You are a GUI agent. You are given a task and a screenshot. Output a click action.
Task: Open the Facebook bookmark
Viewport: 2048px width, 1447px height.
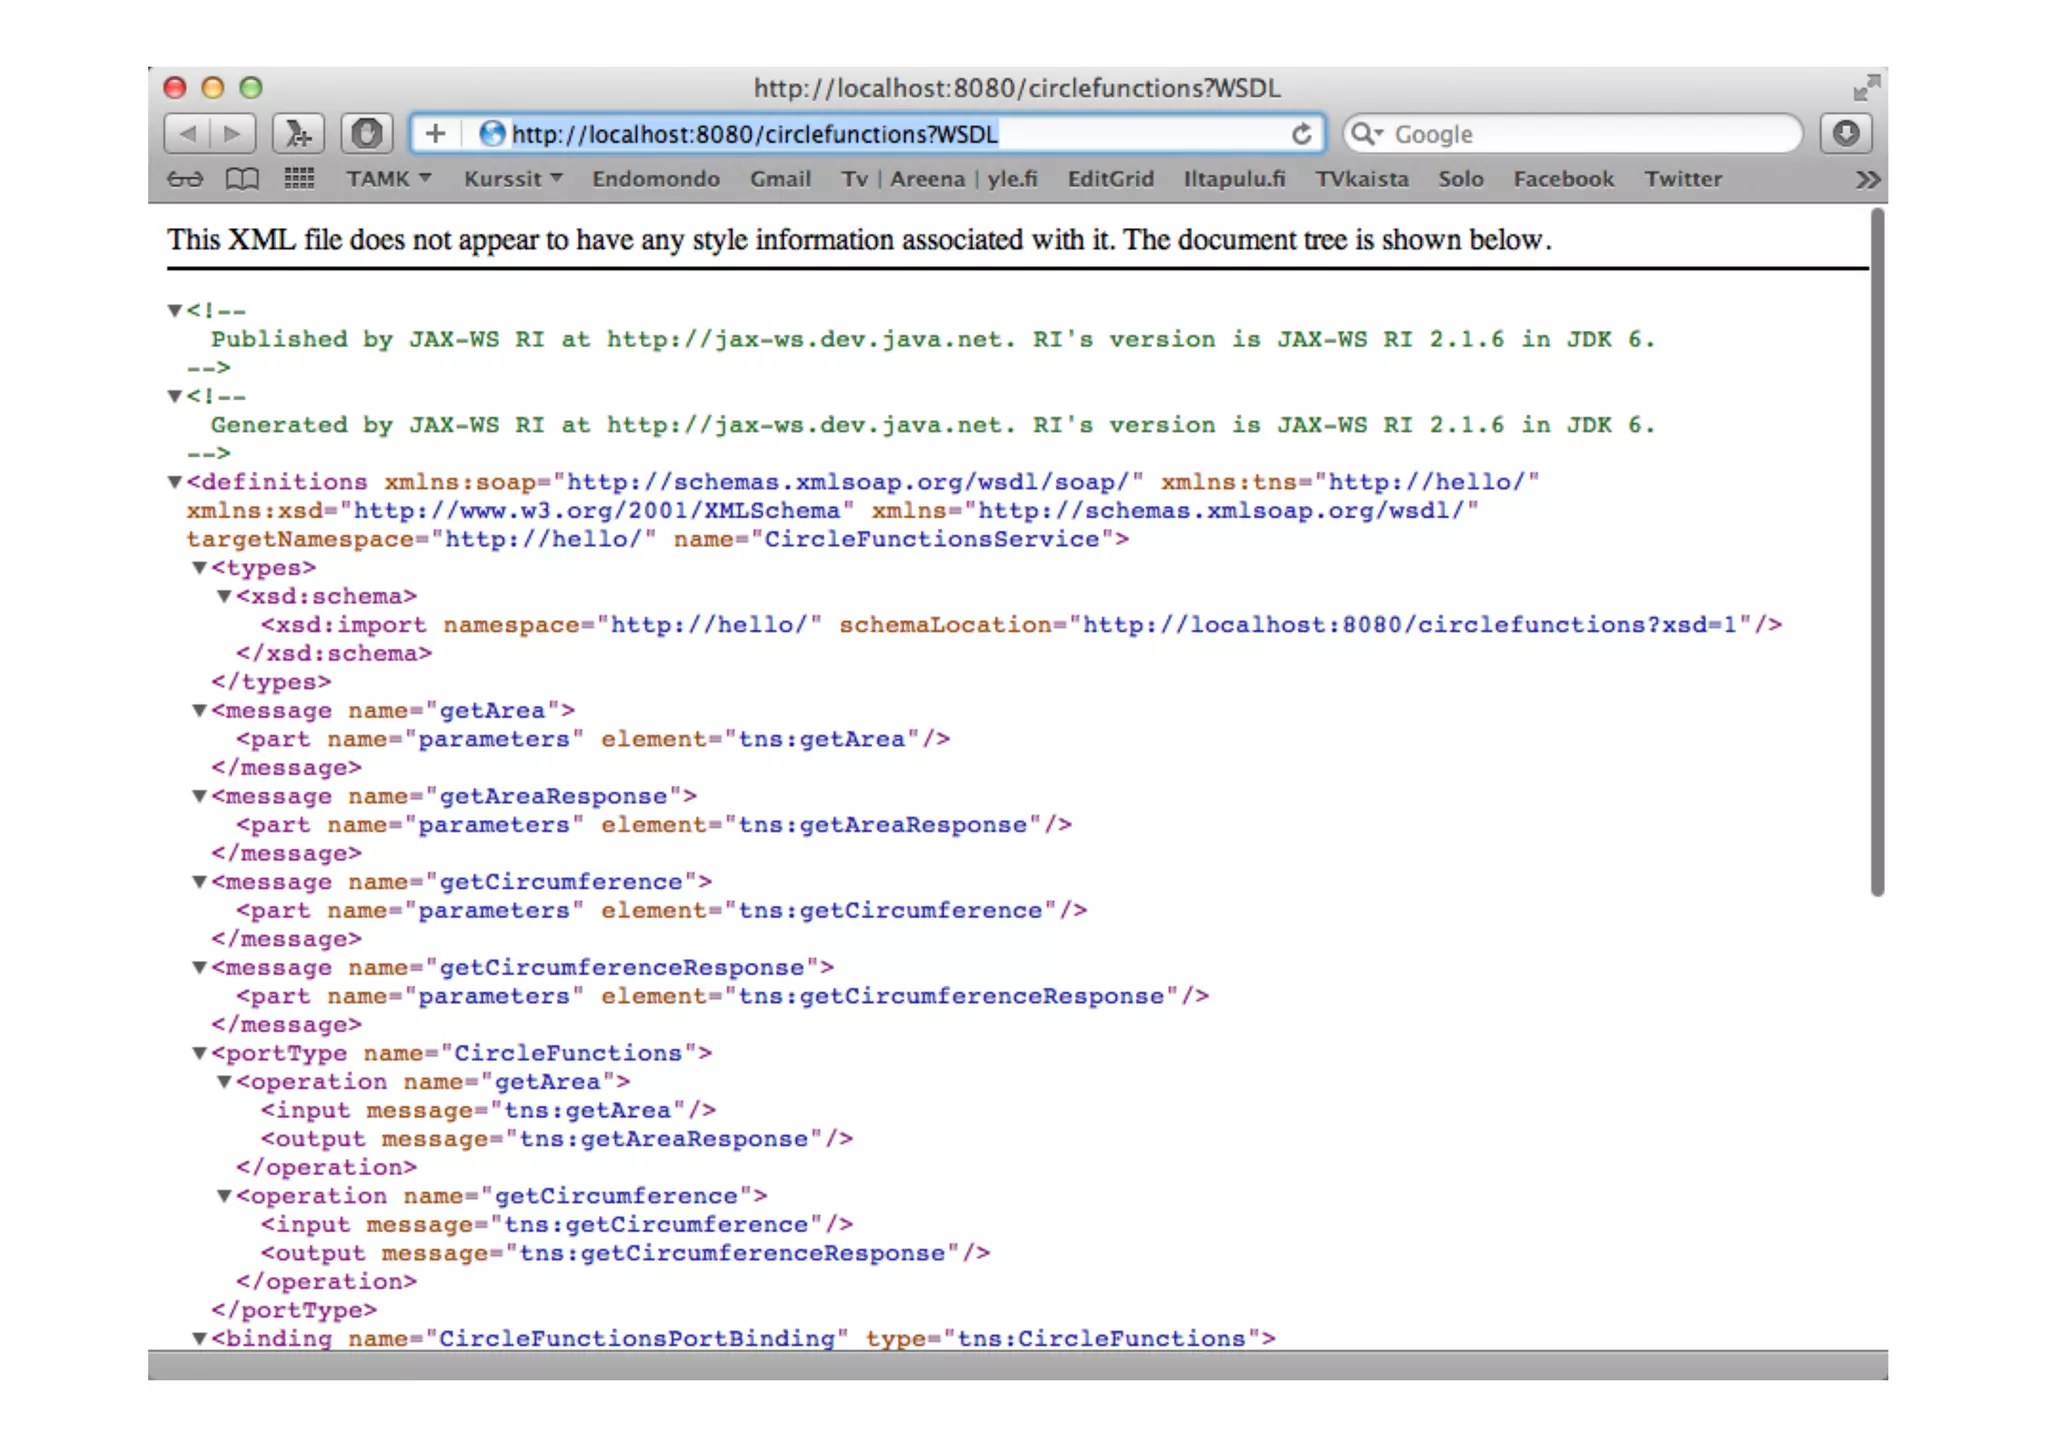(1563, 179)
